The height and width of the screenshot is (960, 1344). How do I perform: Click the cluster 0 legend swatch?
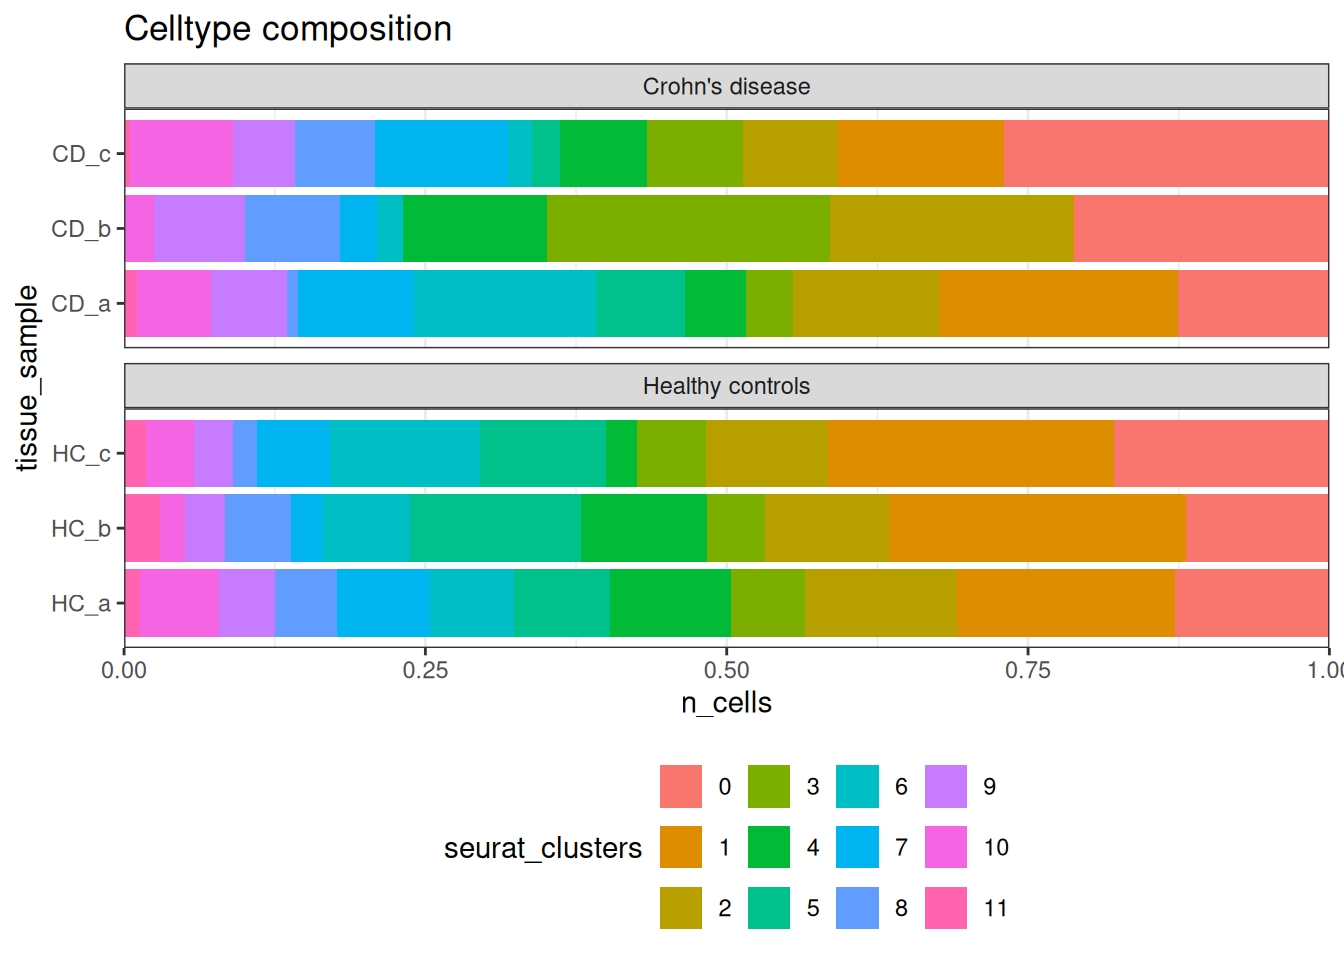coord(681,786)
